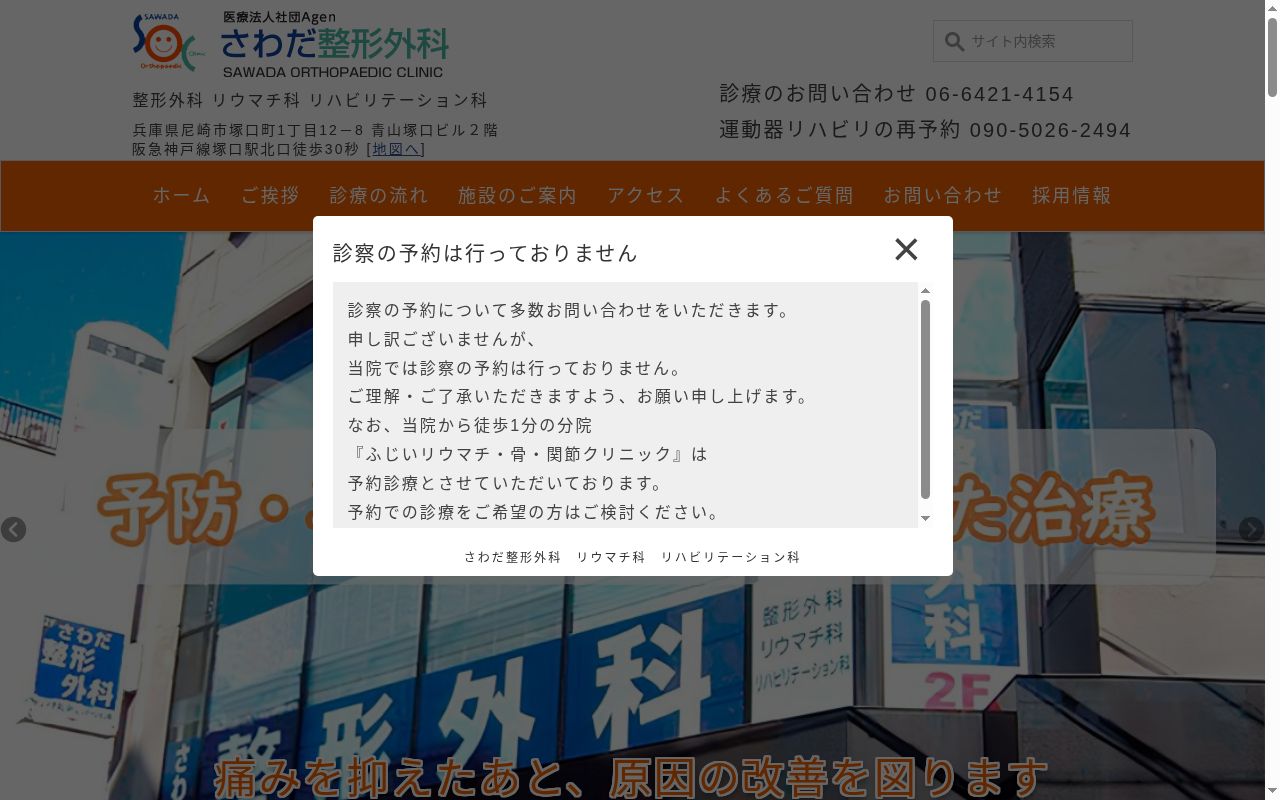Select アクセス in the navigation bar
This screenshot has width=1280, height=800.
[646, 196]
